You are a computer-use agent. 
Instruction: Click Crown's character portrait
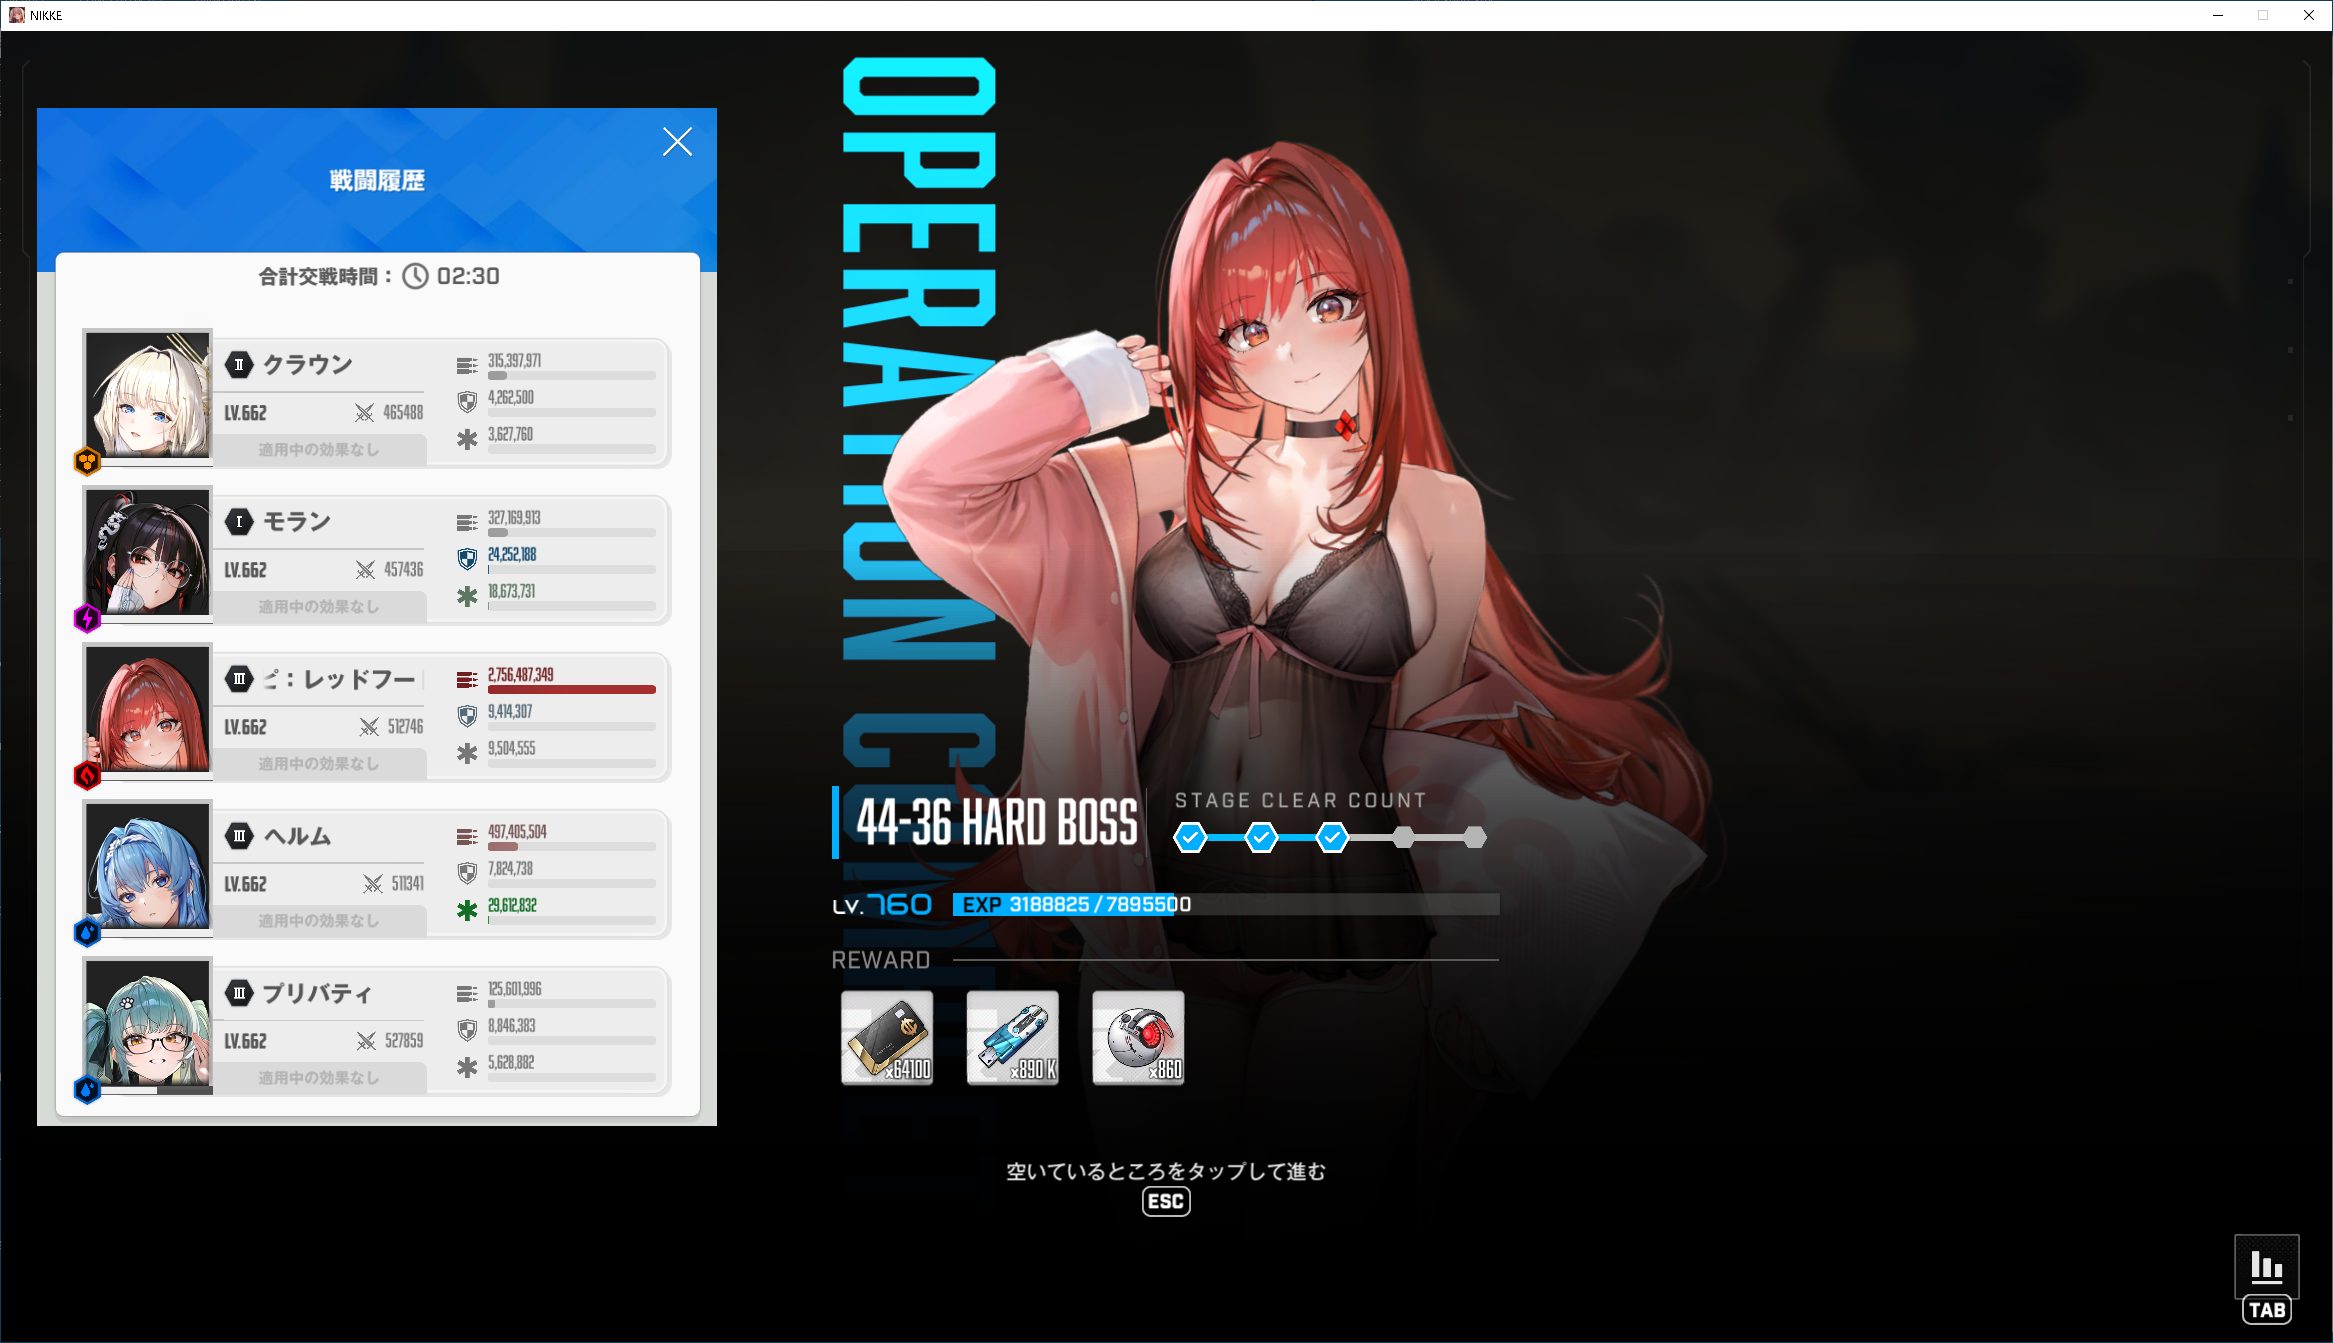coord(148,395)
